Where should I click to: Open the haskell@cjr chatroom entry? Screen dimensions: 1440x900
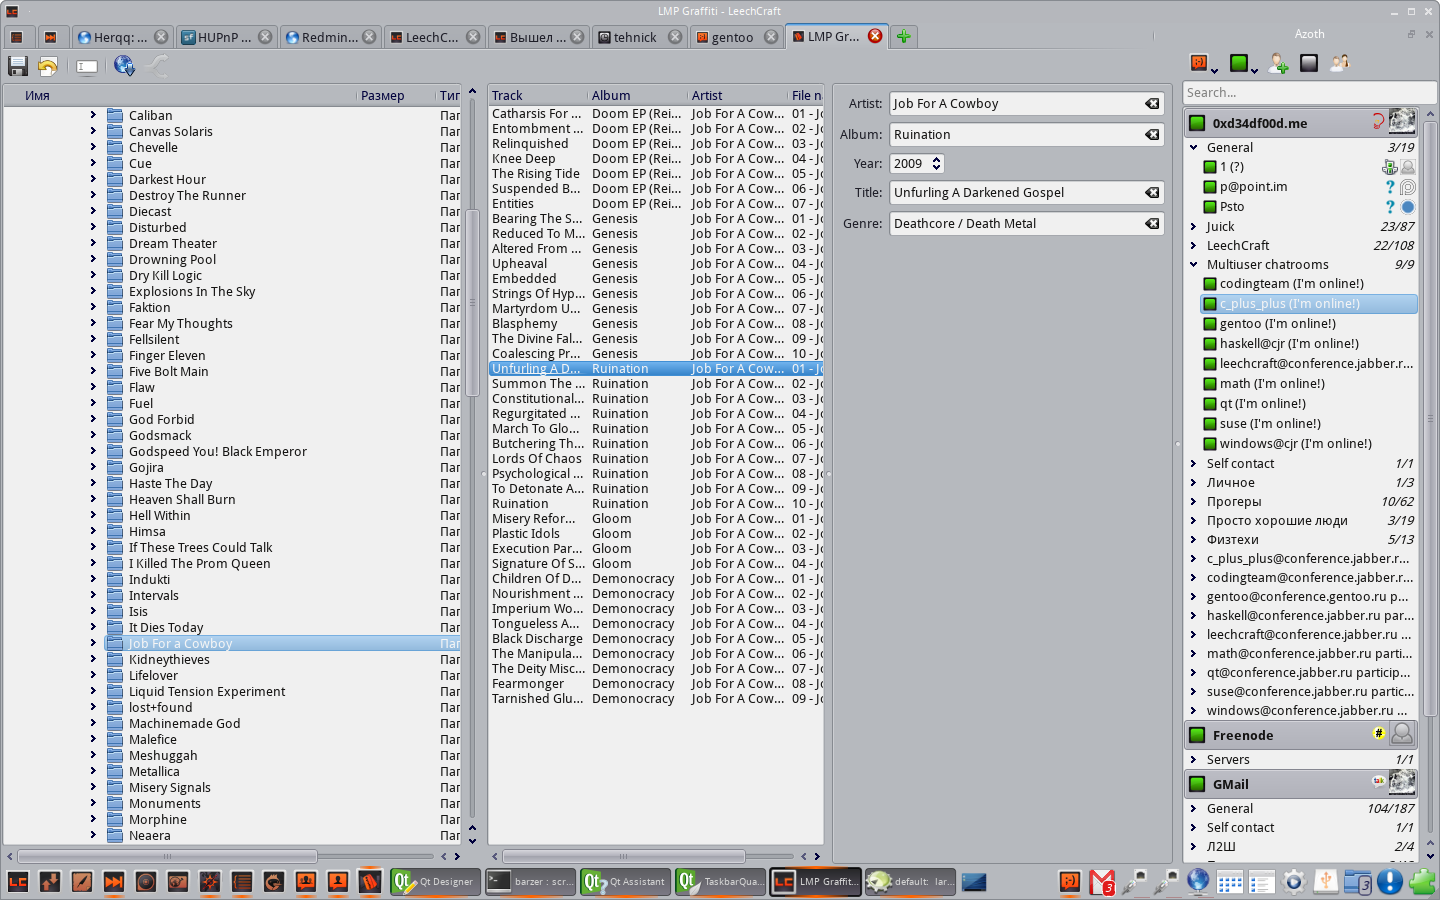pyautogui.click(x=1289, y=344)
